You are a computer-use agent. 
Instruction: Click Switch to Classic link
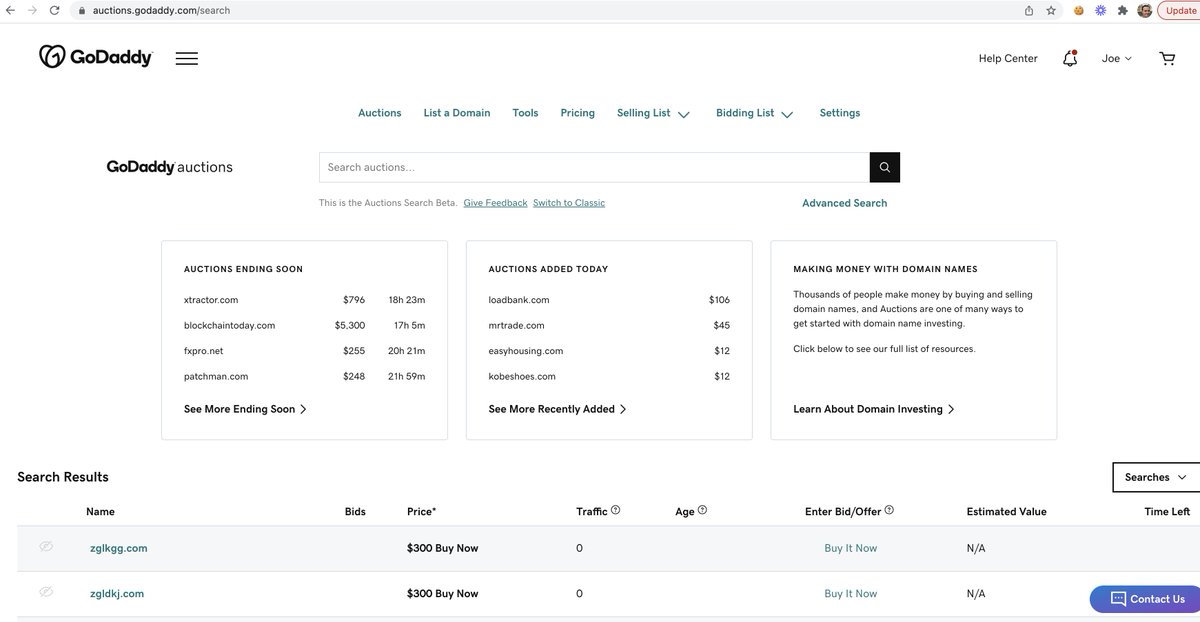pos(569,203)
